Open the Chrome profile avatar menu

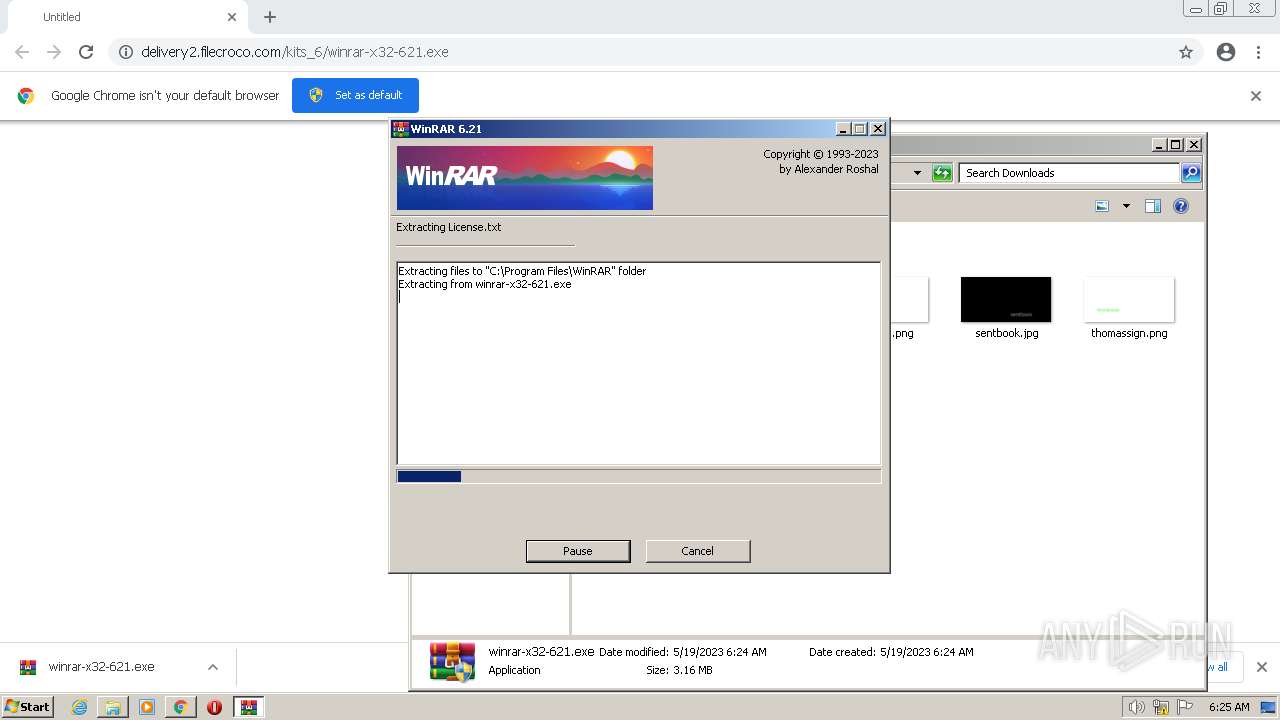click(1226, 52)
